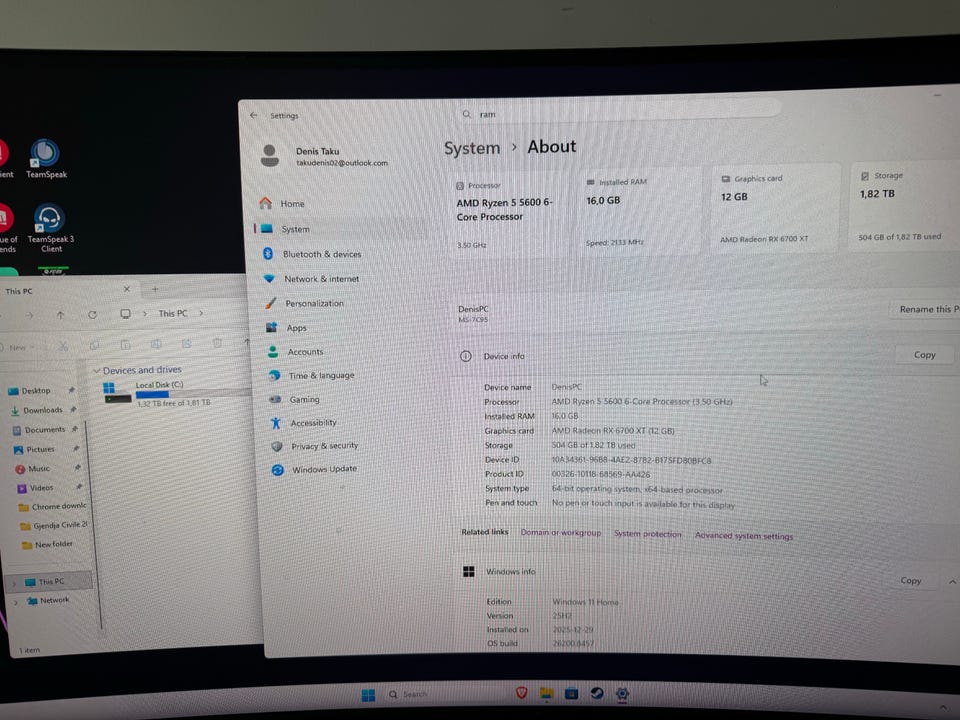Open Brave browser from taskbar
The height and width of the screenshot is (720, 960).
tap(522, 692)
